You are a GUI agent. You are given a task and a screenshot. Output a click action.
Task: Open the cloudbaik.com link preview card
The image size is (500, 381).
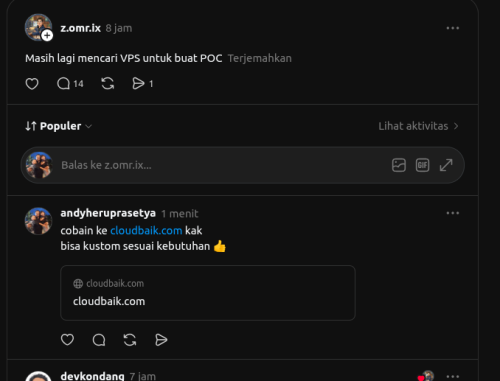tap(208, 293)
